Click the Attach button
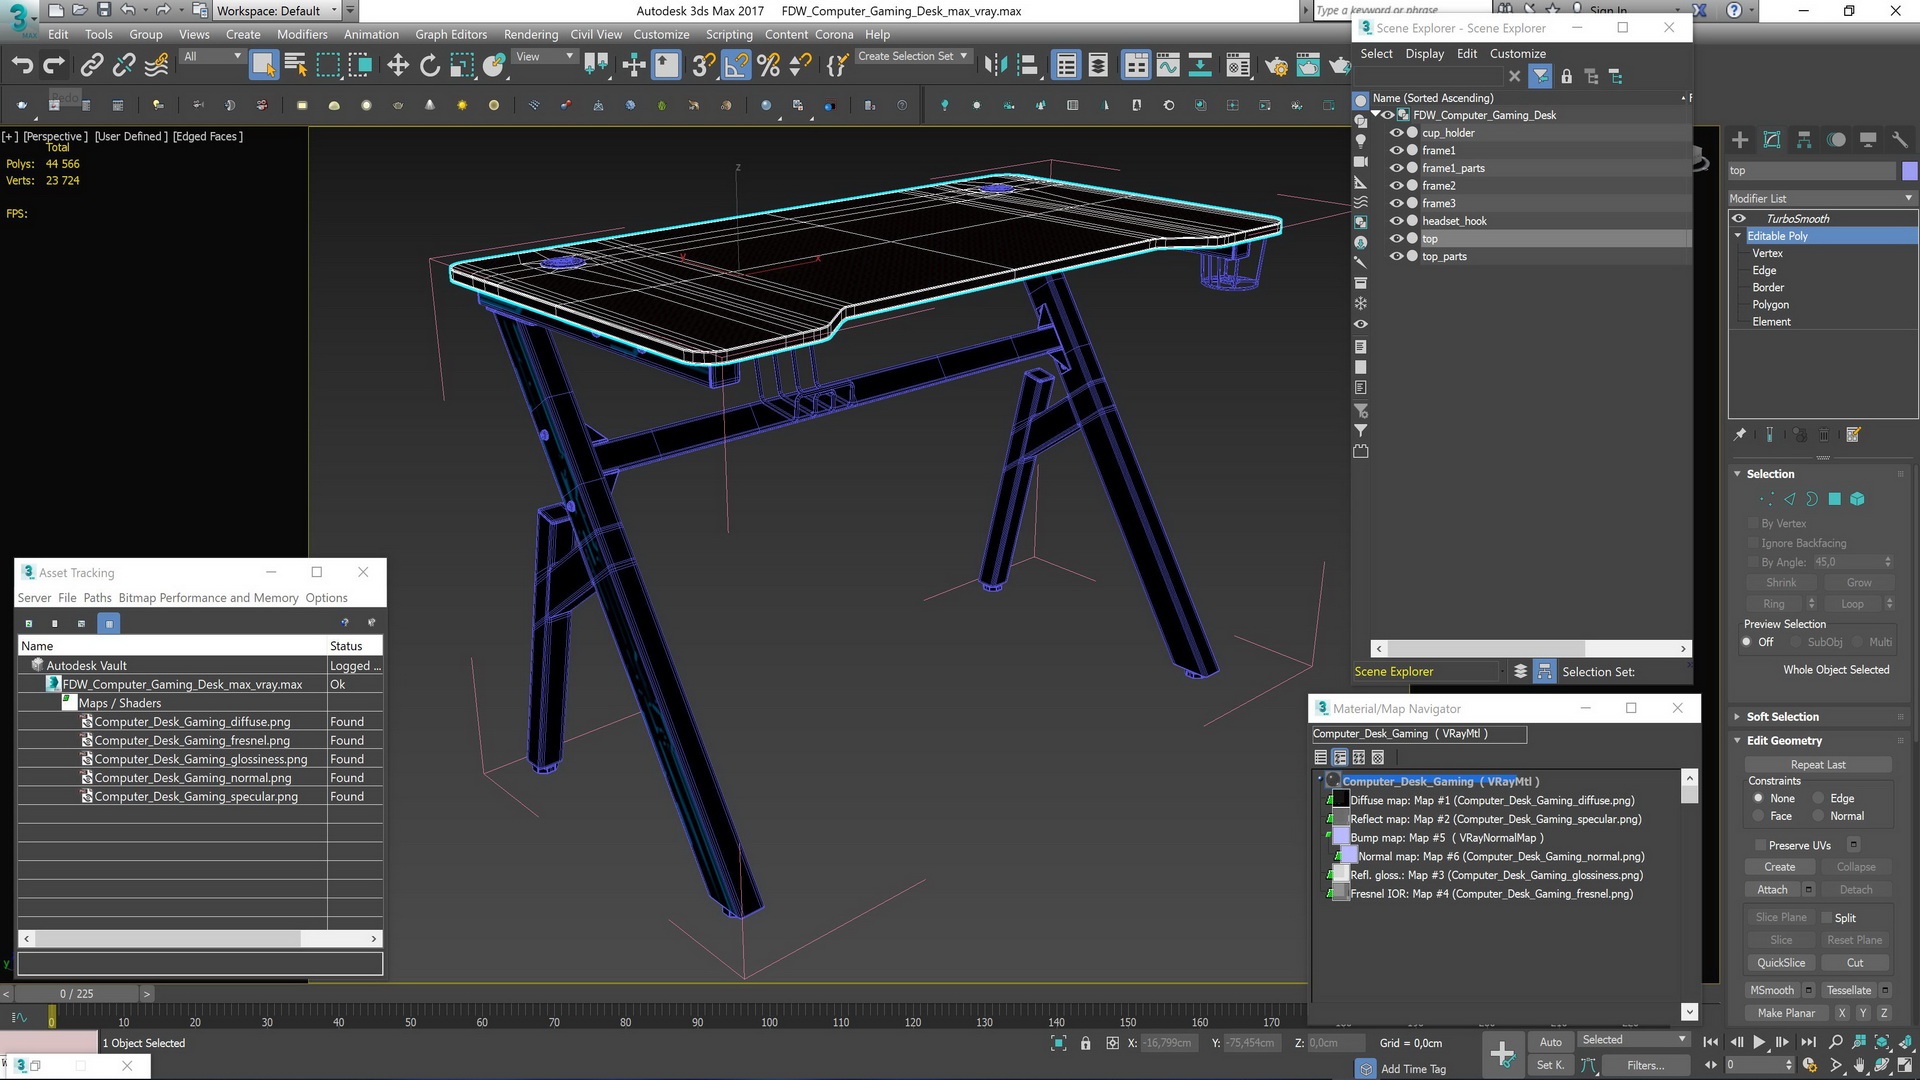Image resolution: width=1920 pixels, height=1080 pixels. pos(1772,890)
